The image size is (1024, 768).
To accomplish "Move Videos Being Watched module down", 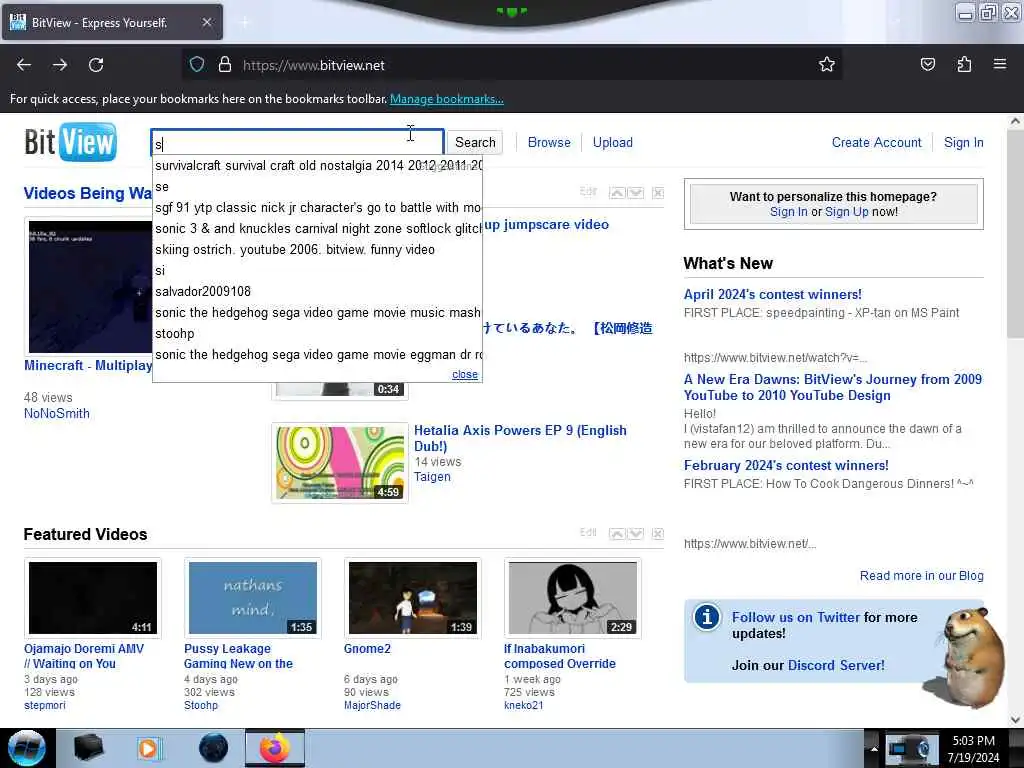I will [635, 193].
